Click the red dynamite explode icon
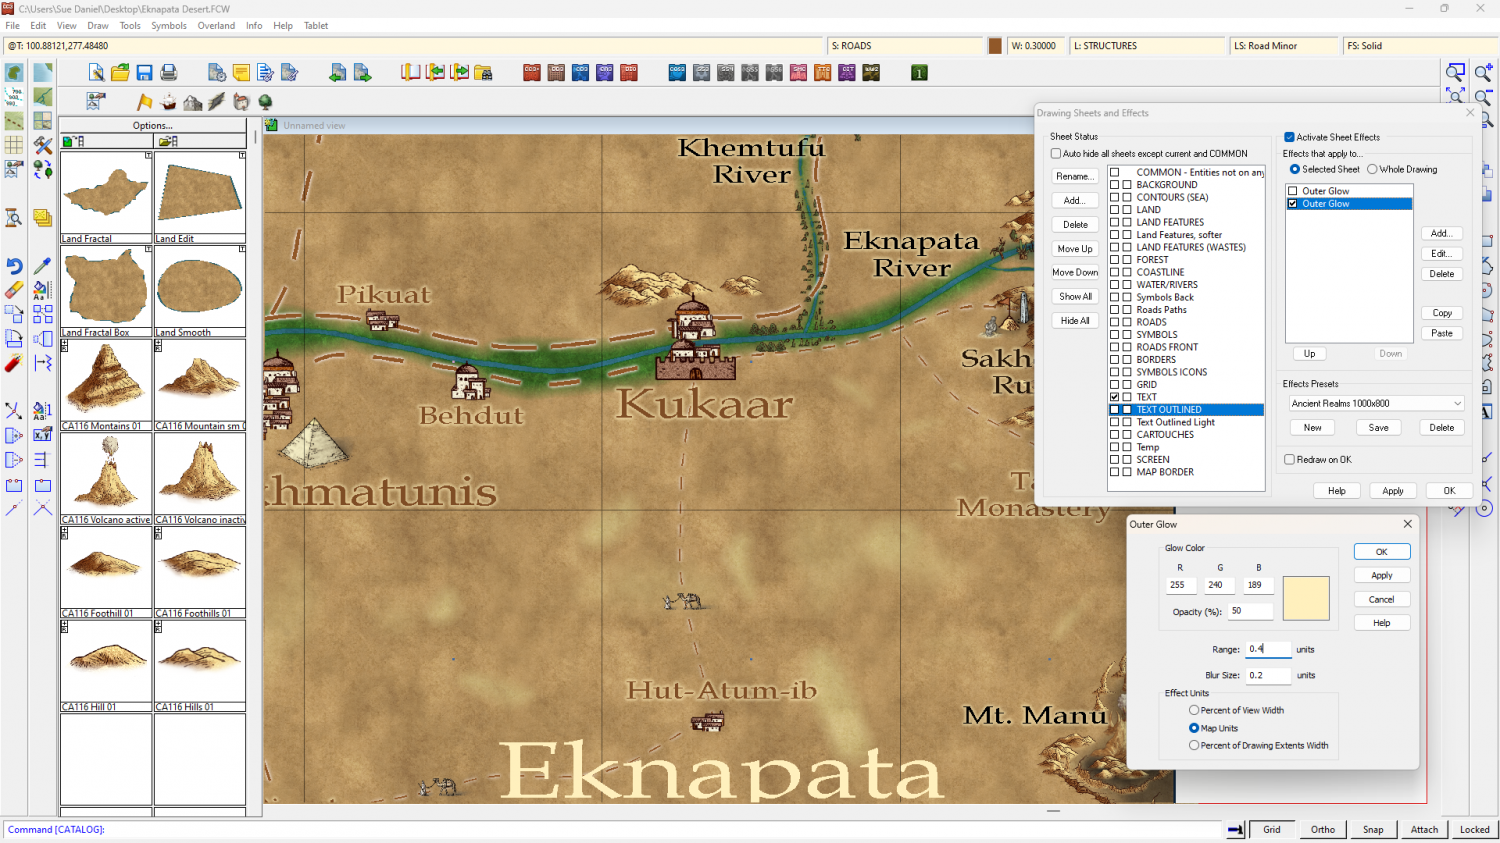 point(14,363)
